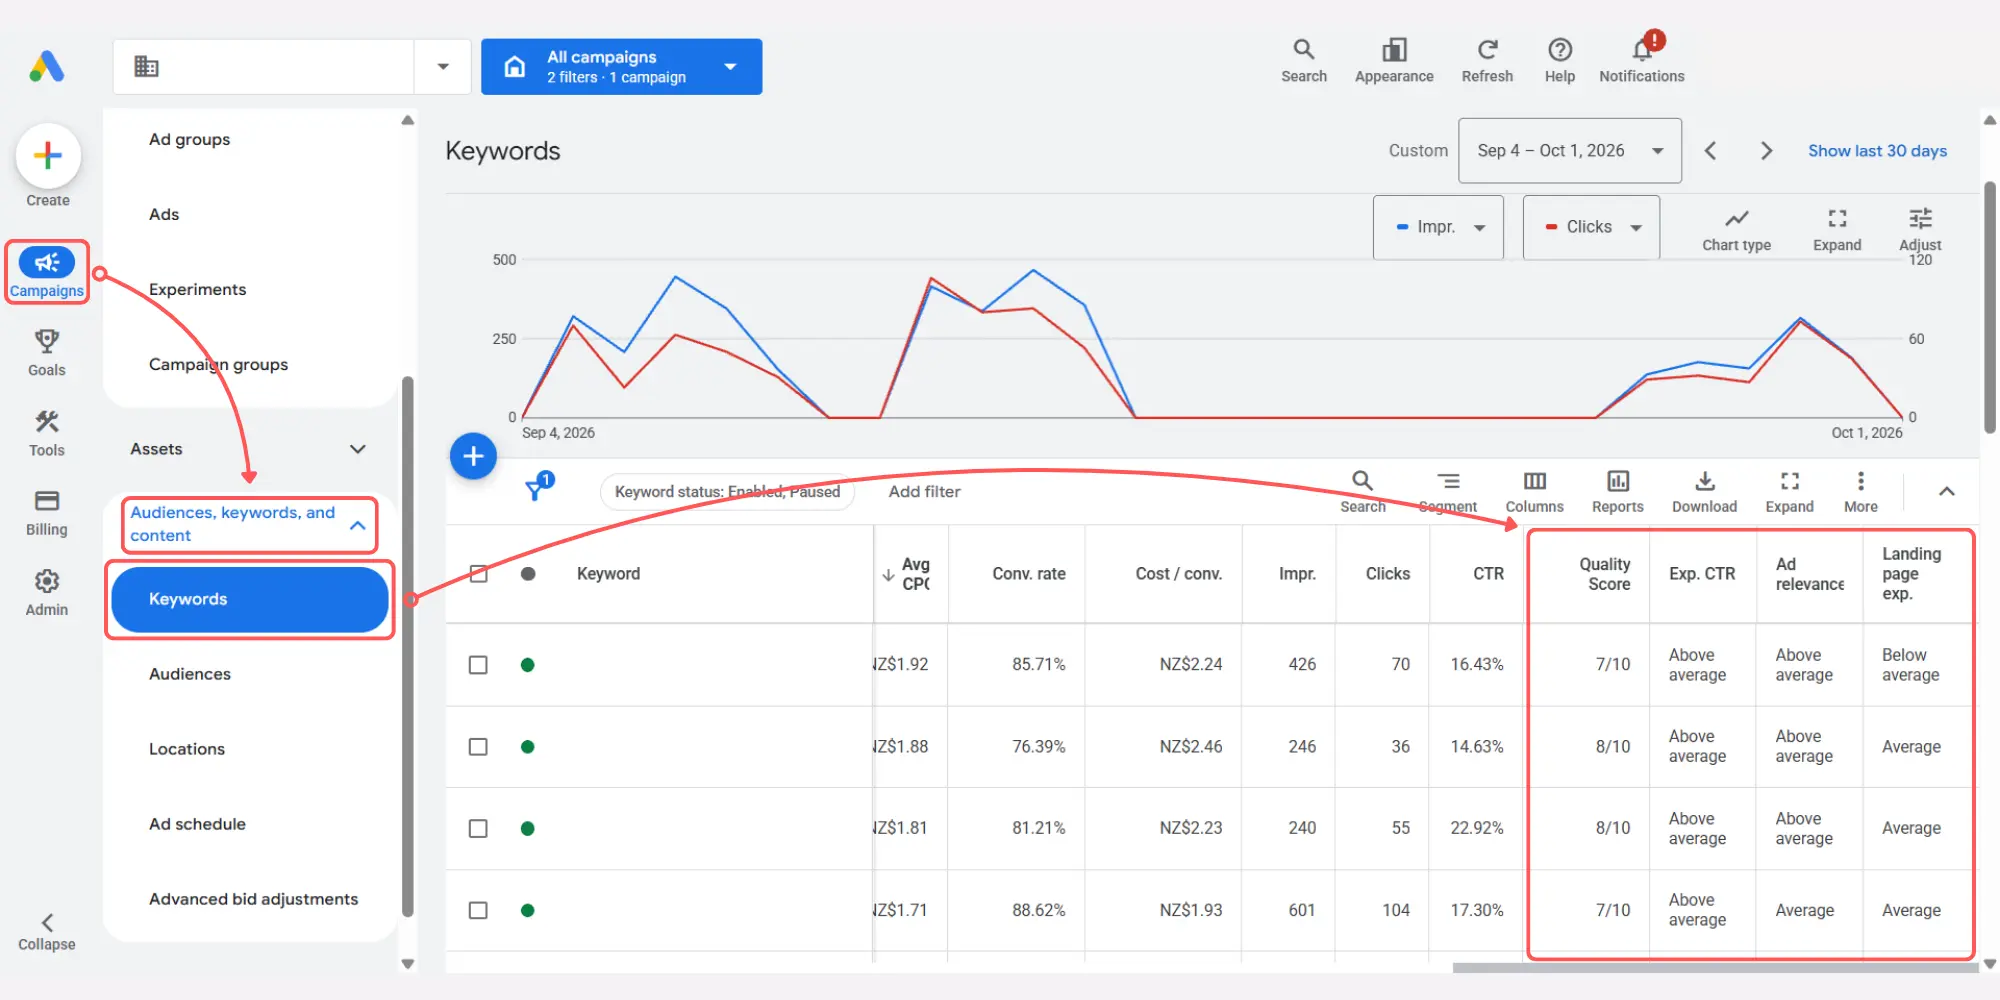The width and height of the screenshot is (2000, 1000).
Task: Open the Clicks metric dropdown
Action: pyautogui.click(x=1591, y=228)
